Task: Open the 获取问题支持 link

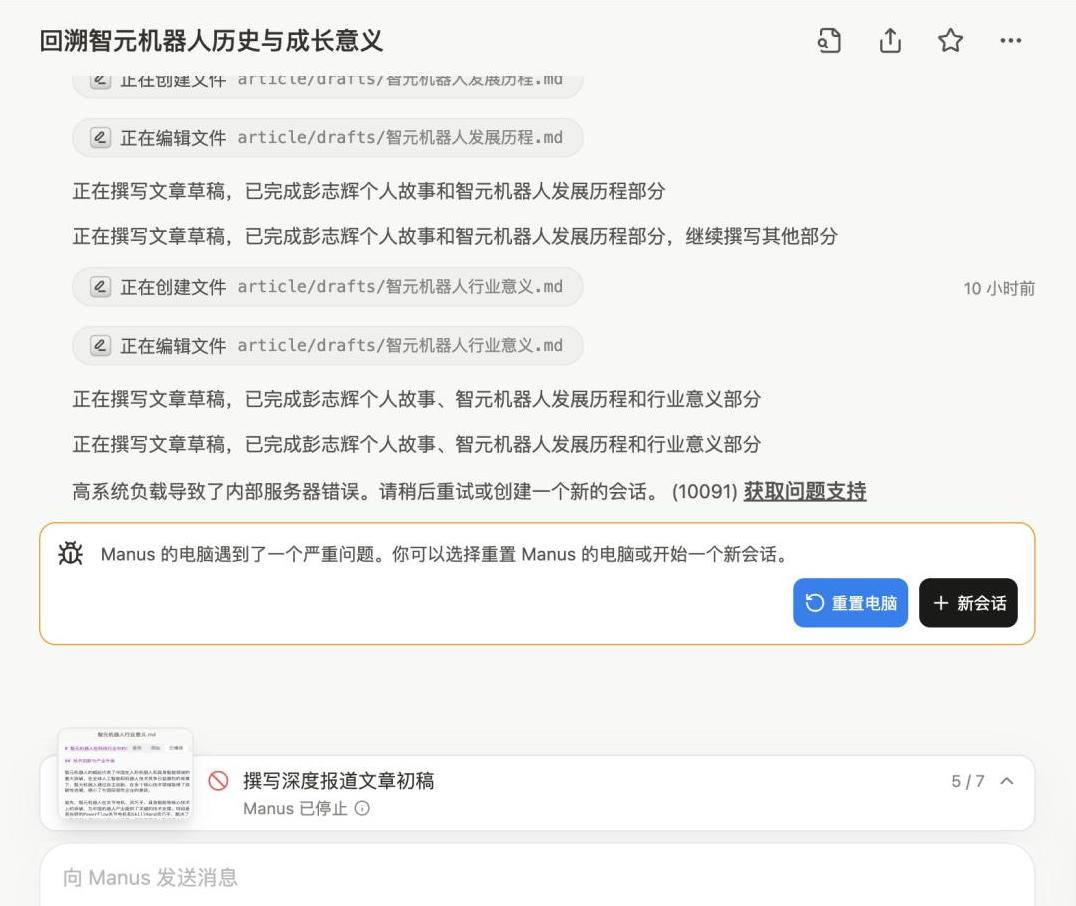Action: tap(805, 491)
